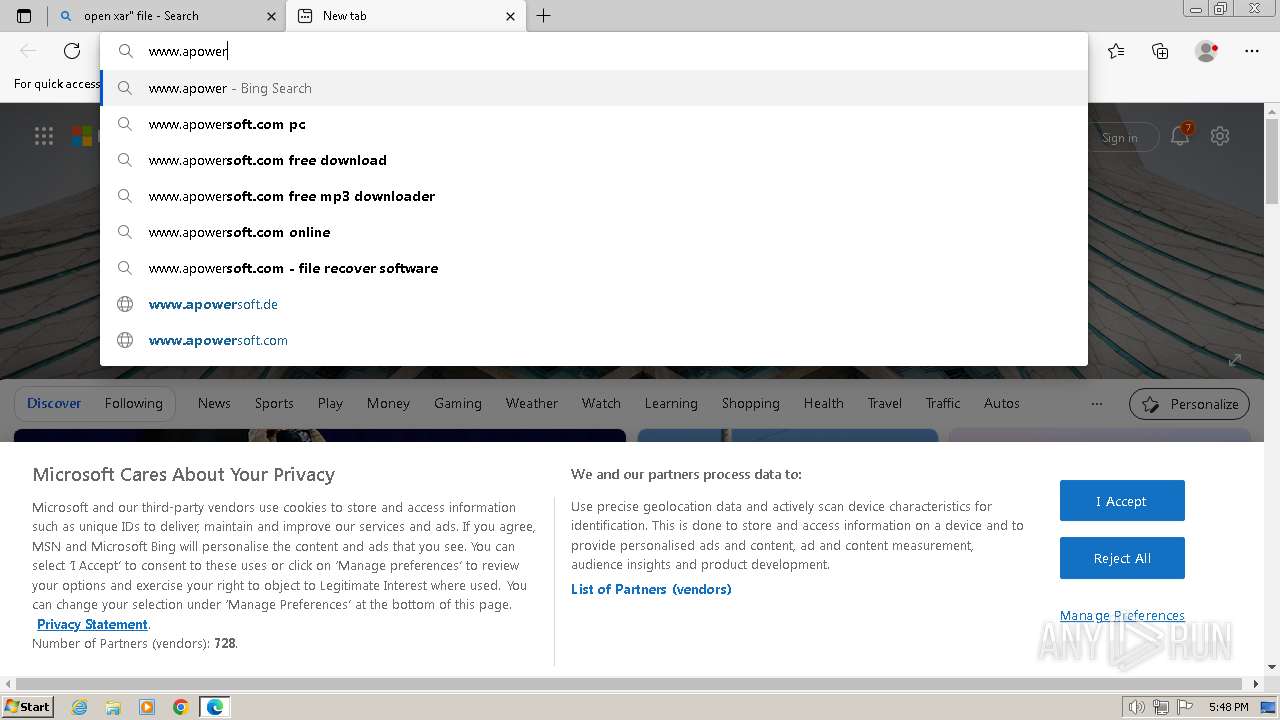Open the Microsoft apps grid launcher
Screen dimensions: 1280x720
point(44,137)
